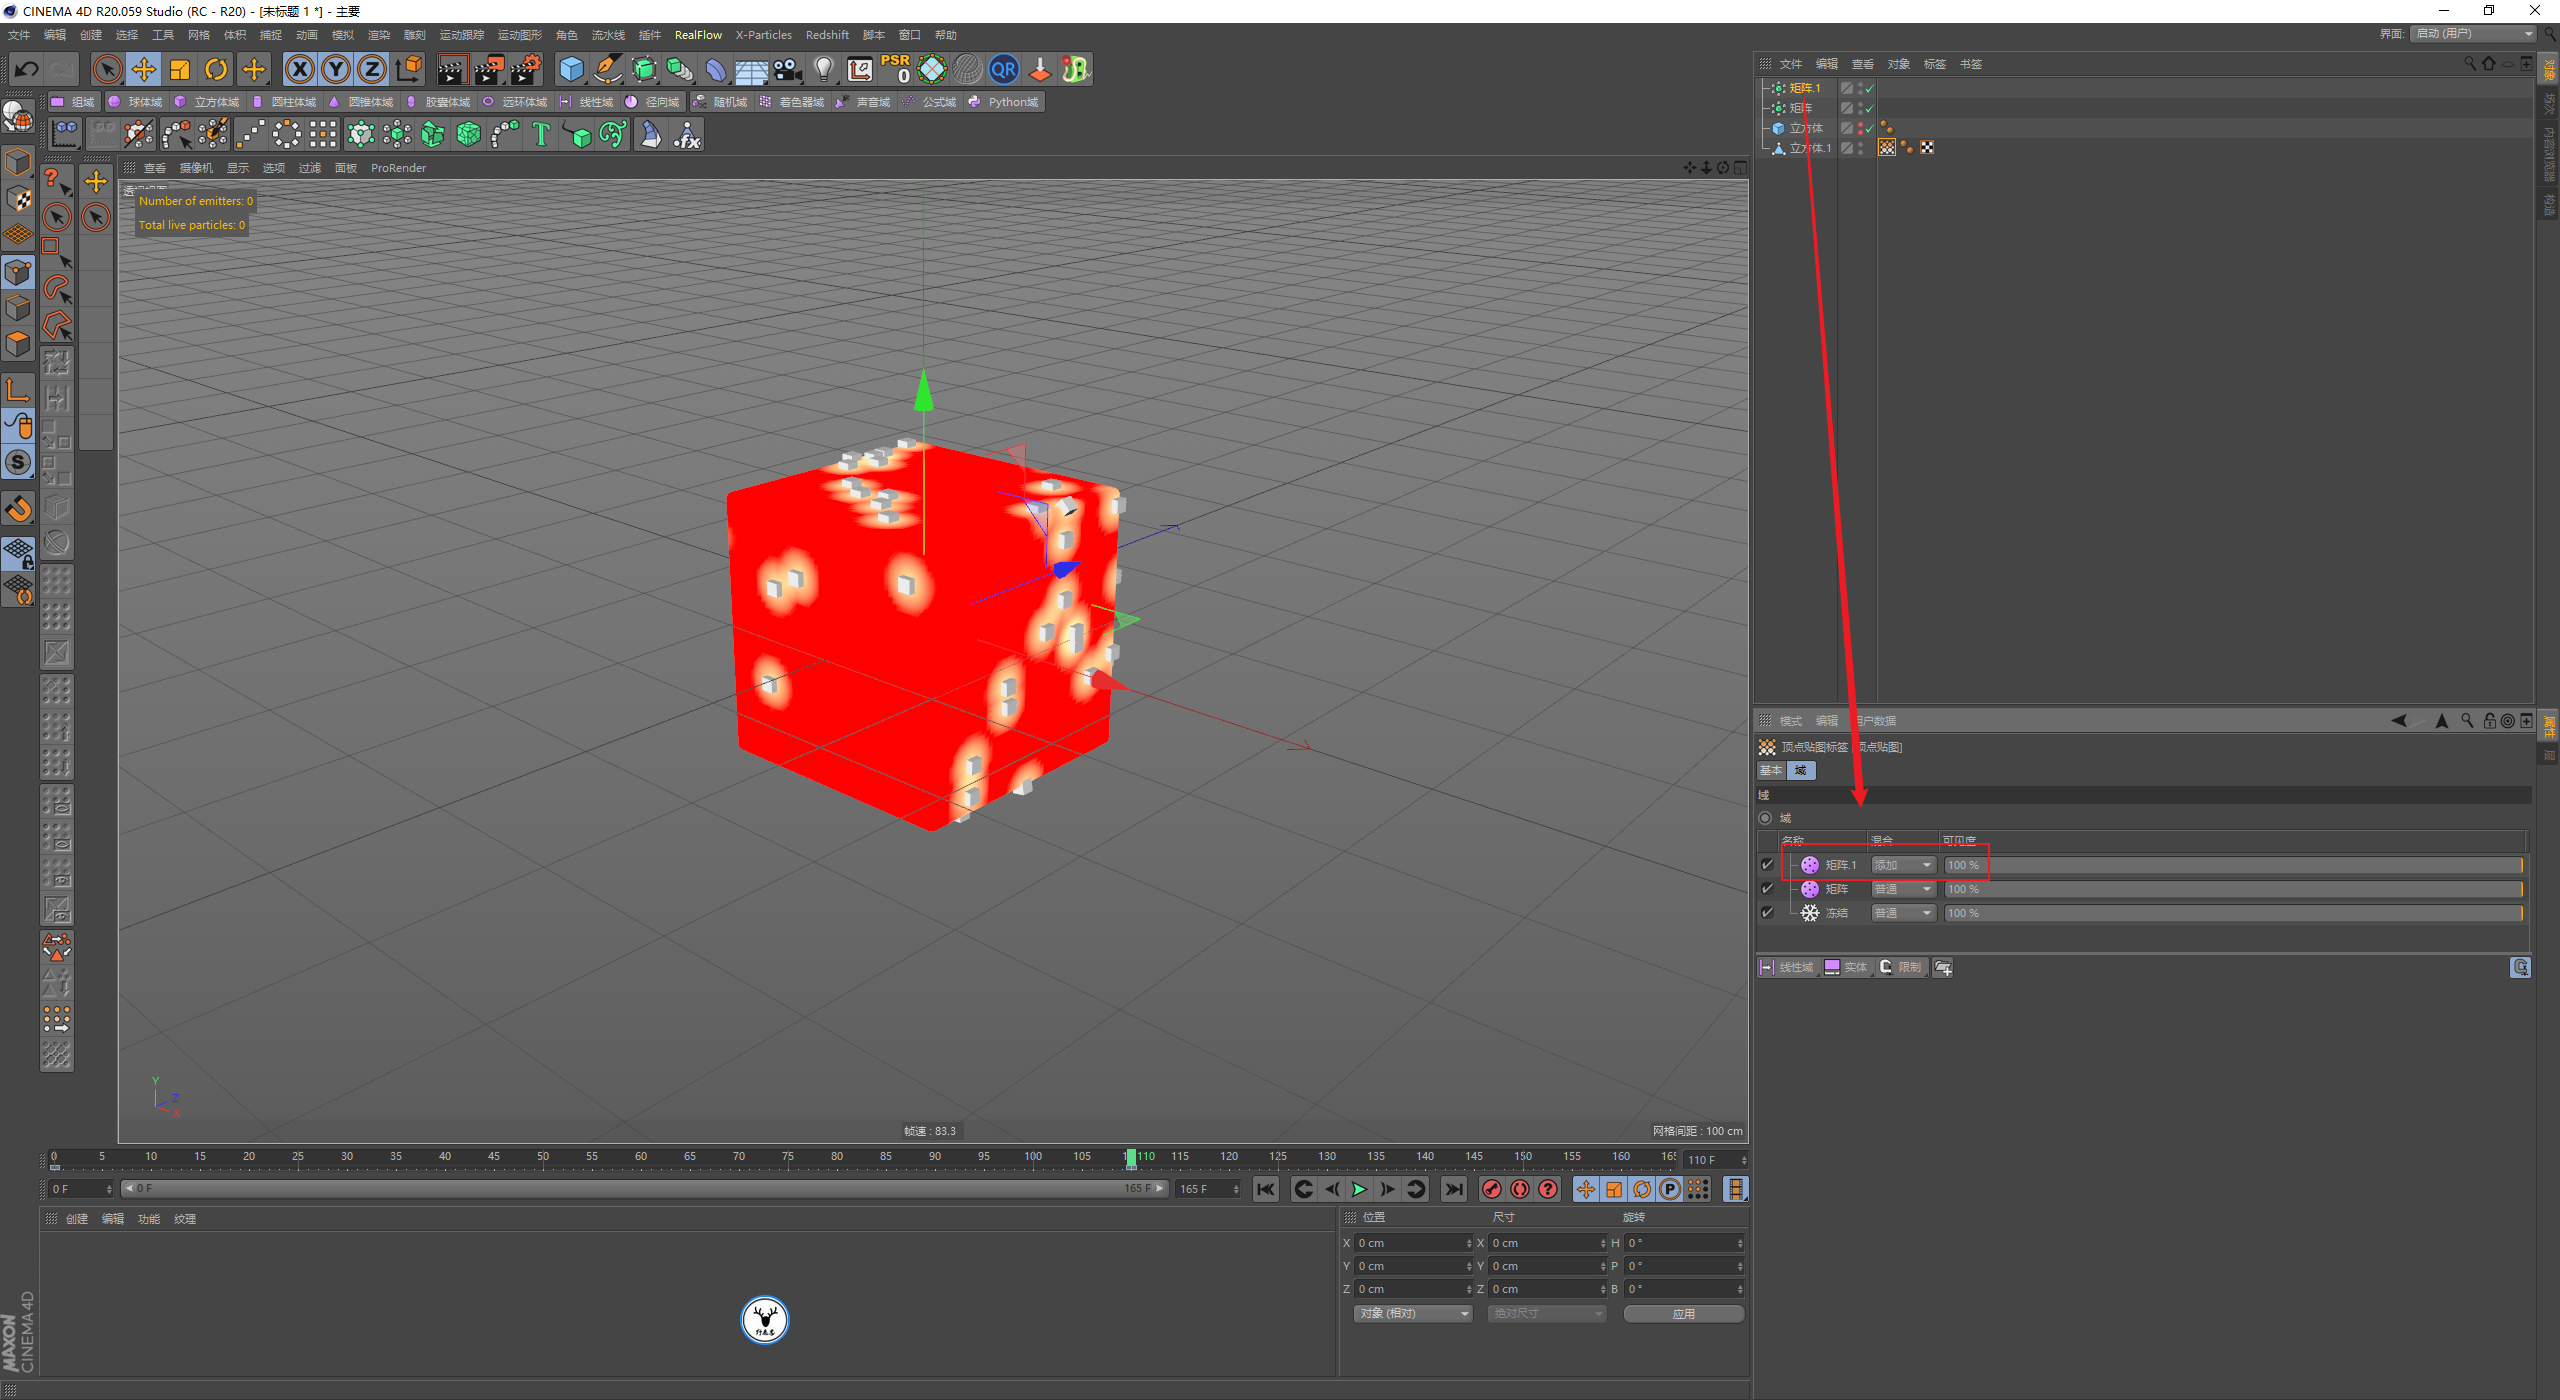The image size is (2560, 1400).
Task: Click the current frame 110 F field
Action: pos(1714,1160)
